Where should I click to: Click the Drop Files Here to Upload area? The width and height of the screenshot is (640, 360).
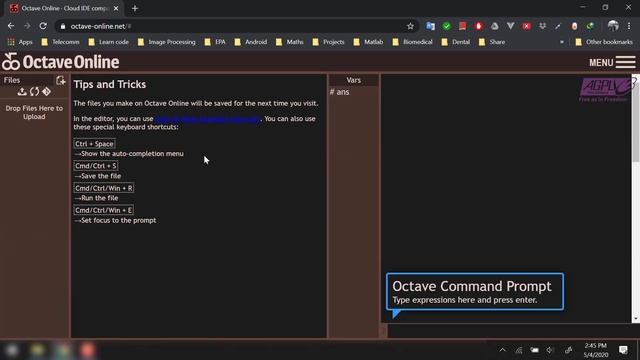coord(34,112)
